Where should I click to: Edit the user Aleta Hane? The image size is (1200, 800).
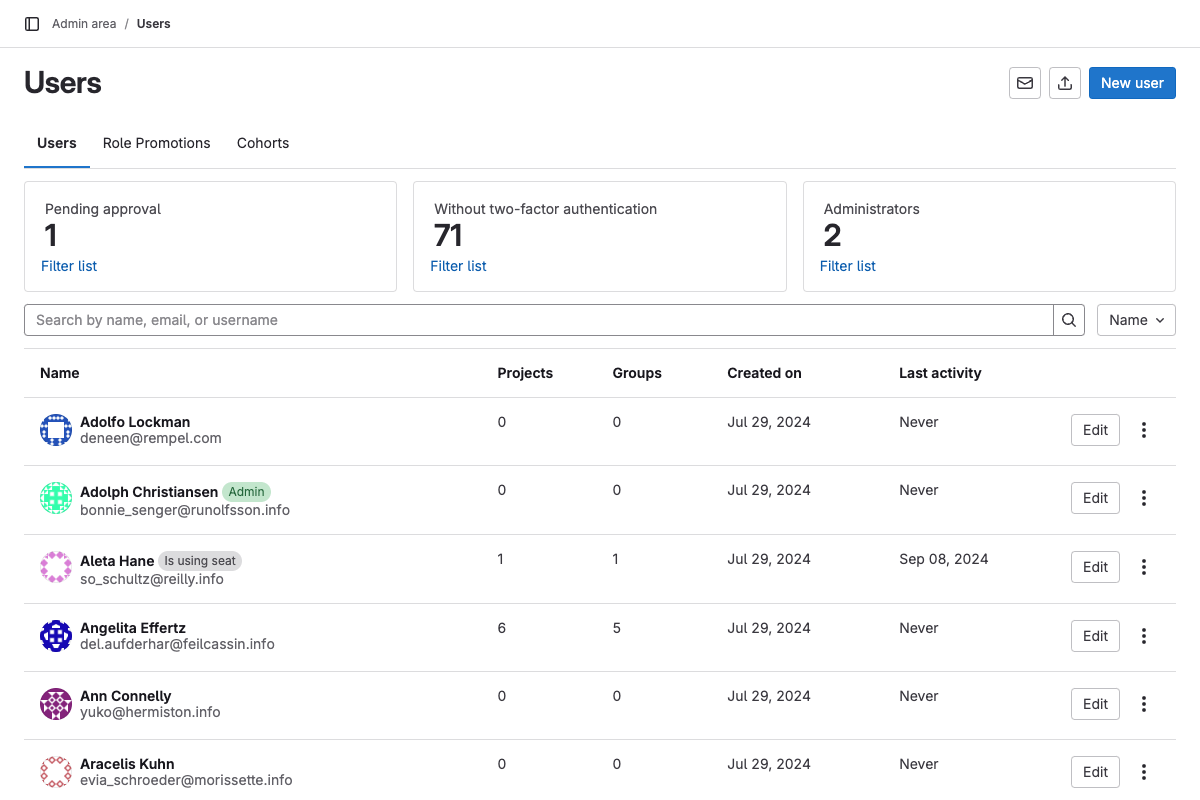(1095, 567)
